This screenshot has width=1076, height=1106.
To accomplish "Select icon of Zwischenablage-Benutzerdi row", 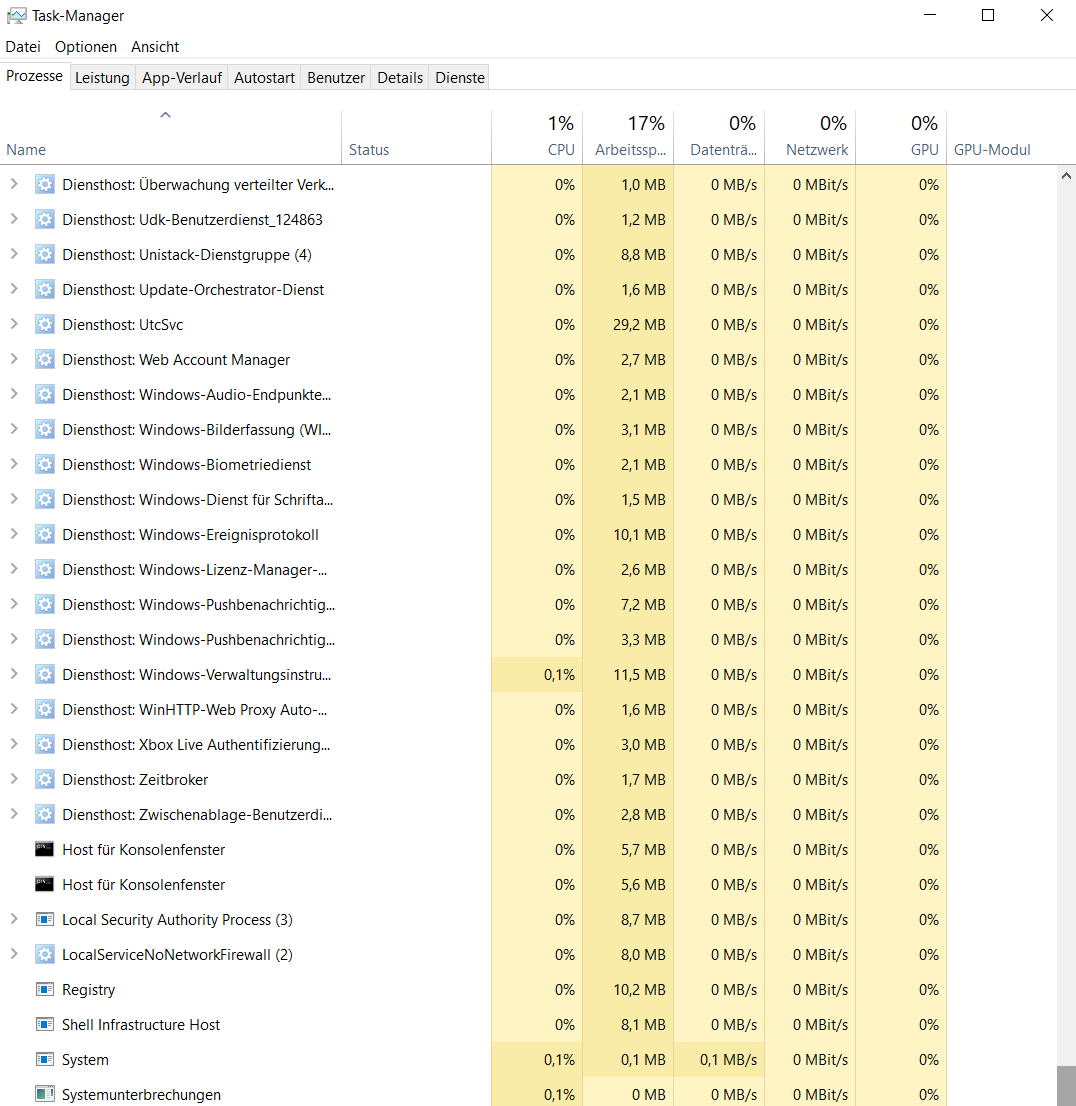I will pos(44,815).
